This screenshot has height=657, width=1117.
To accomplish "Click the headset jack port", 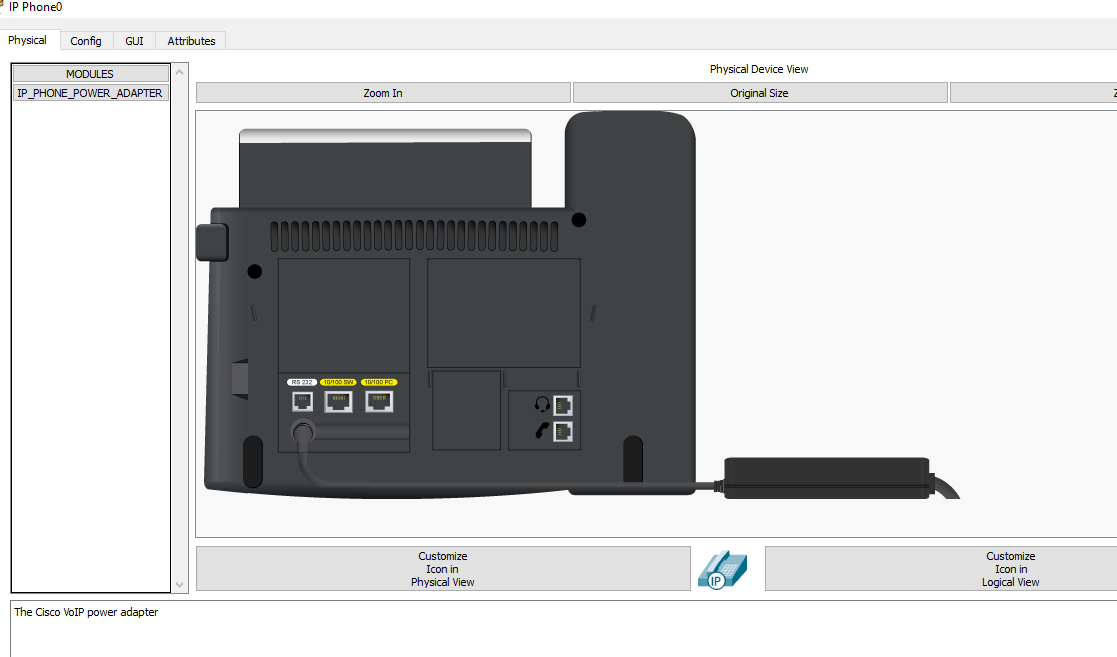I will tap(563, 405).
